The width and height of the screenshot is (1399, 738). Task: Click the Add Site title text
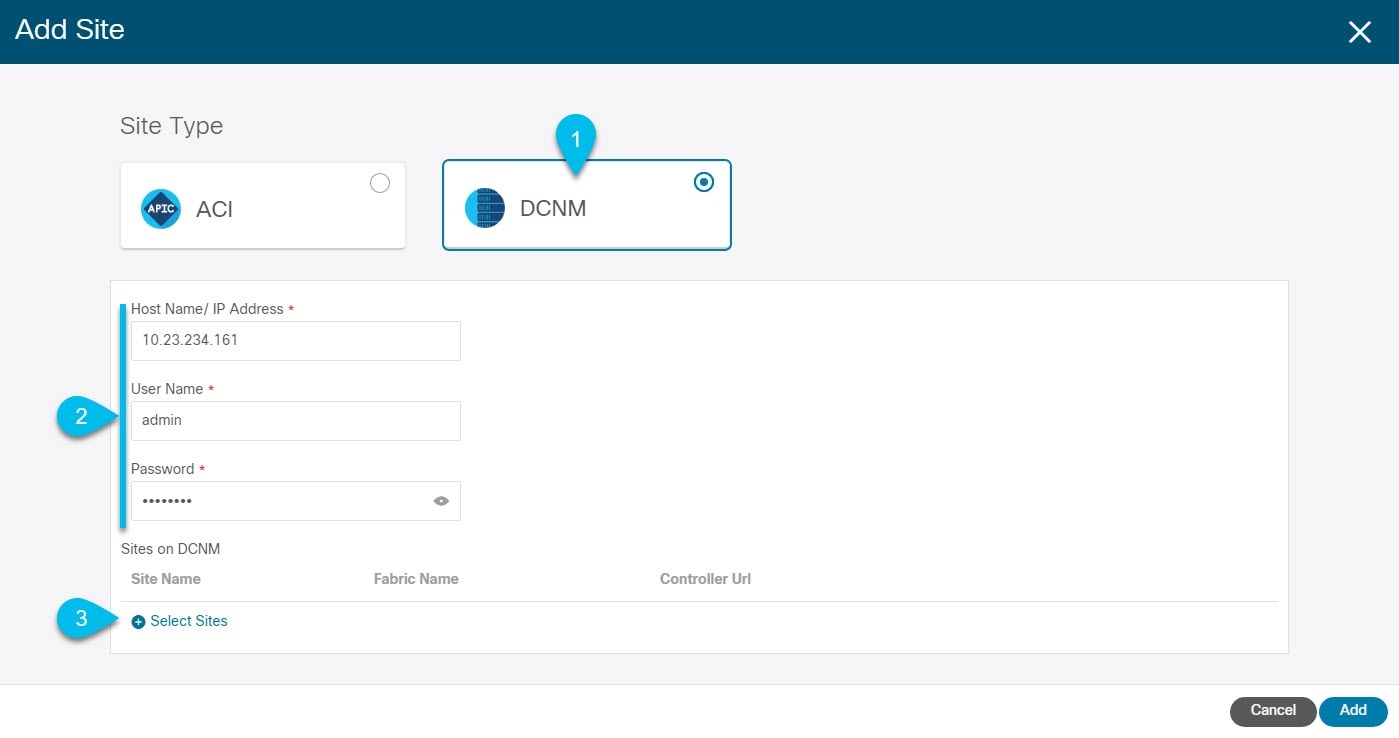click(70, 29)
